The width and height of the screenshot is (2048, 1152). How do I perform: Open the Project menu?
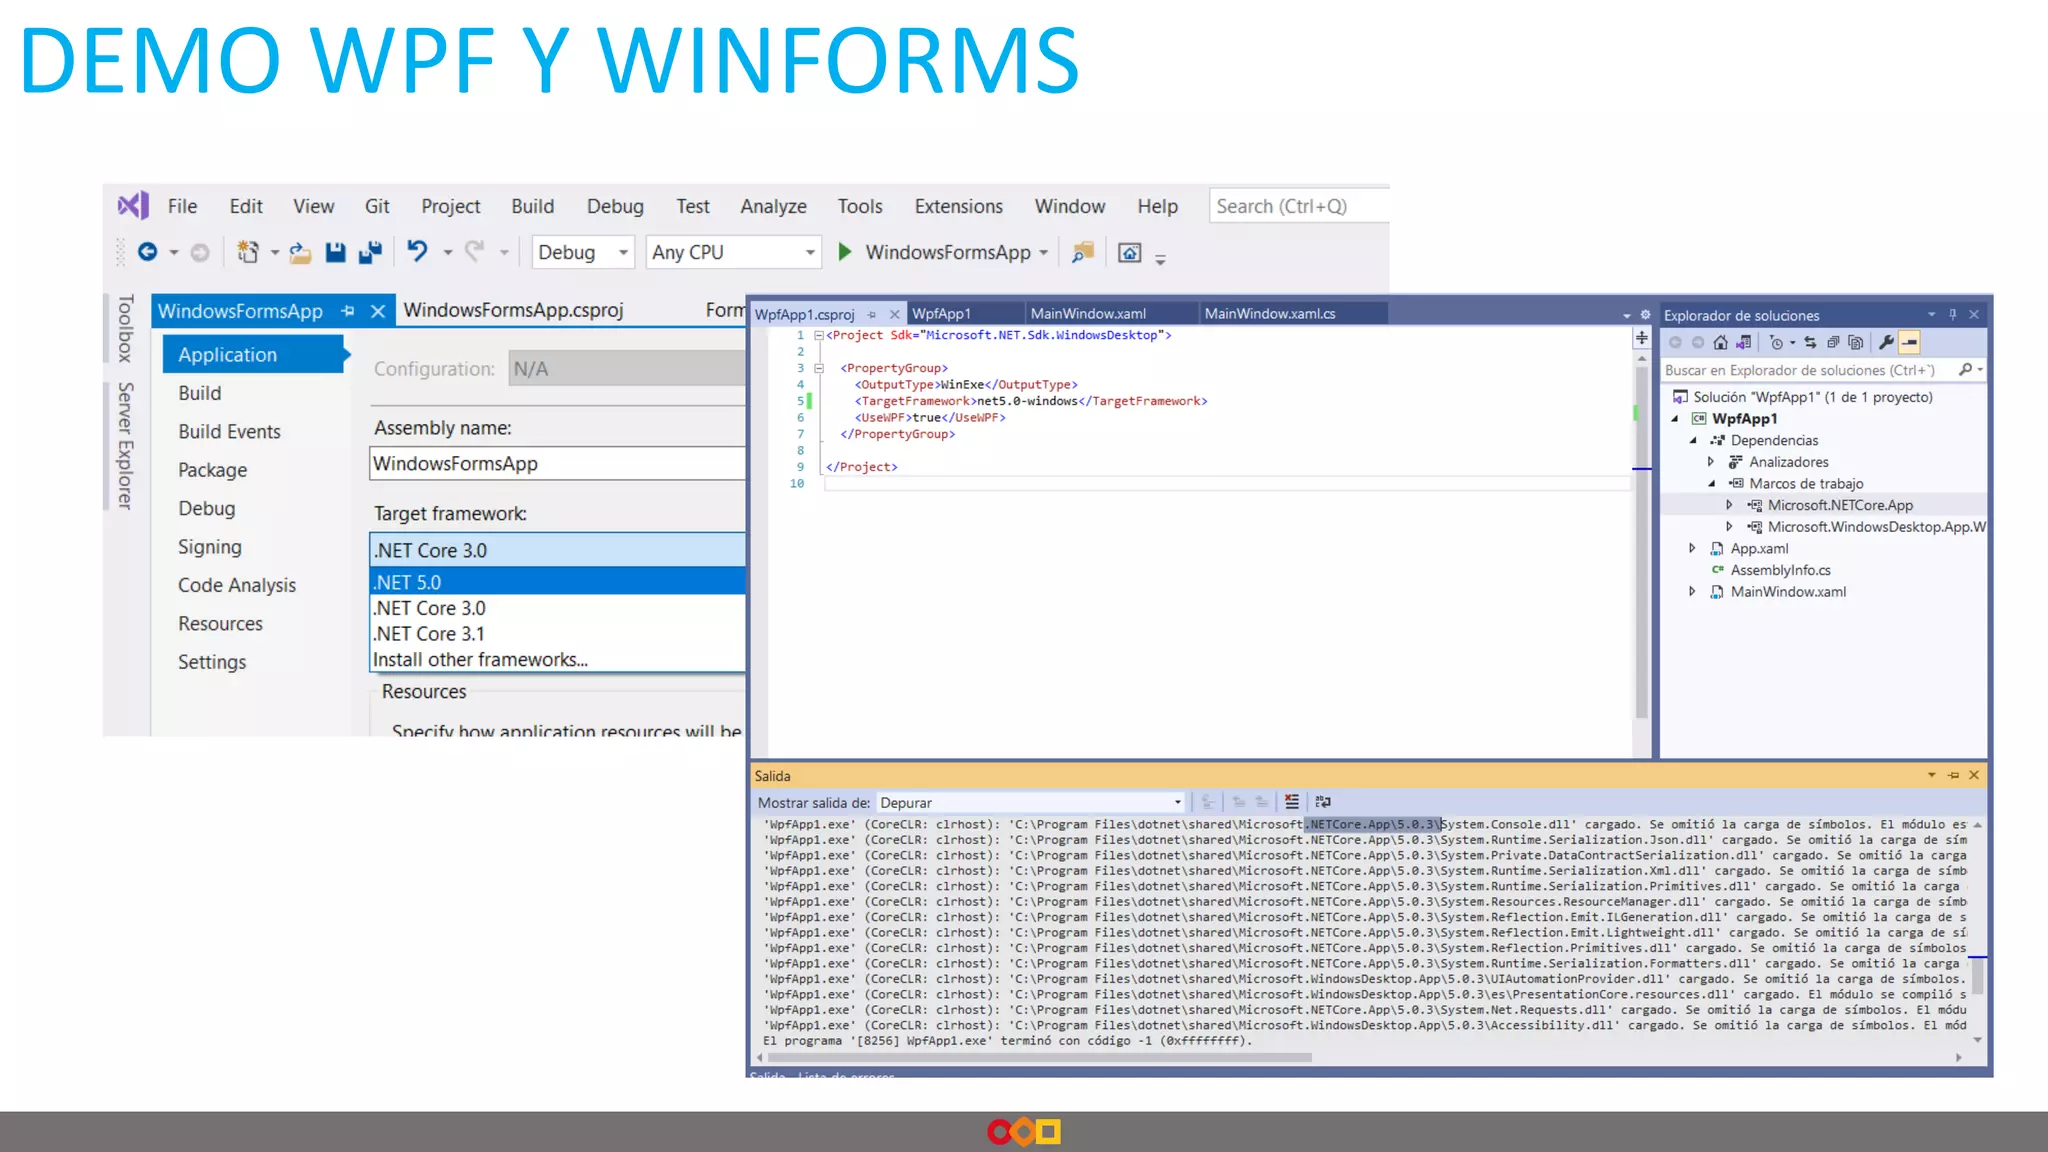coord(450,206)
